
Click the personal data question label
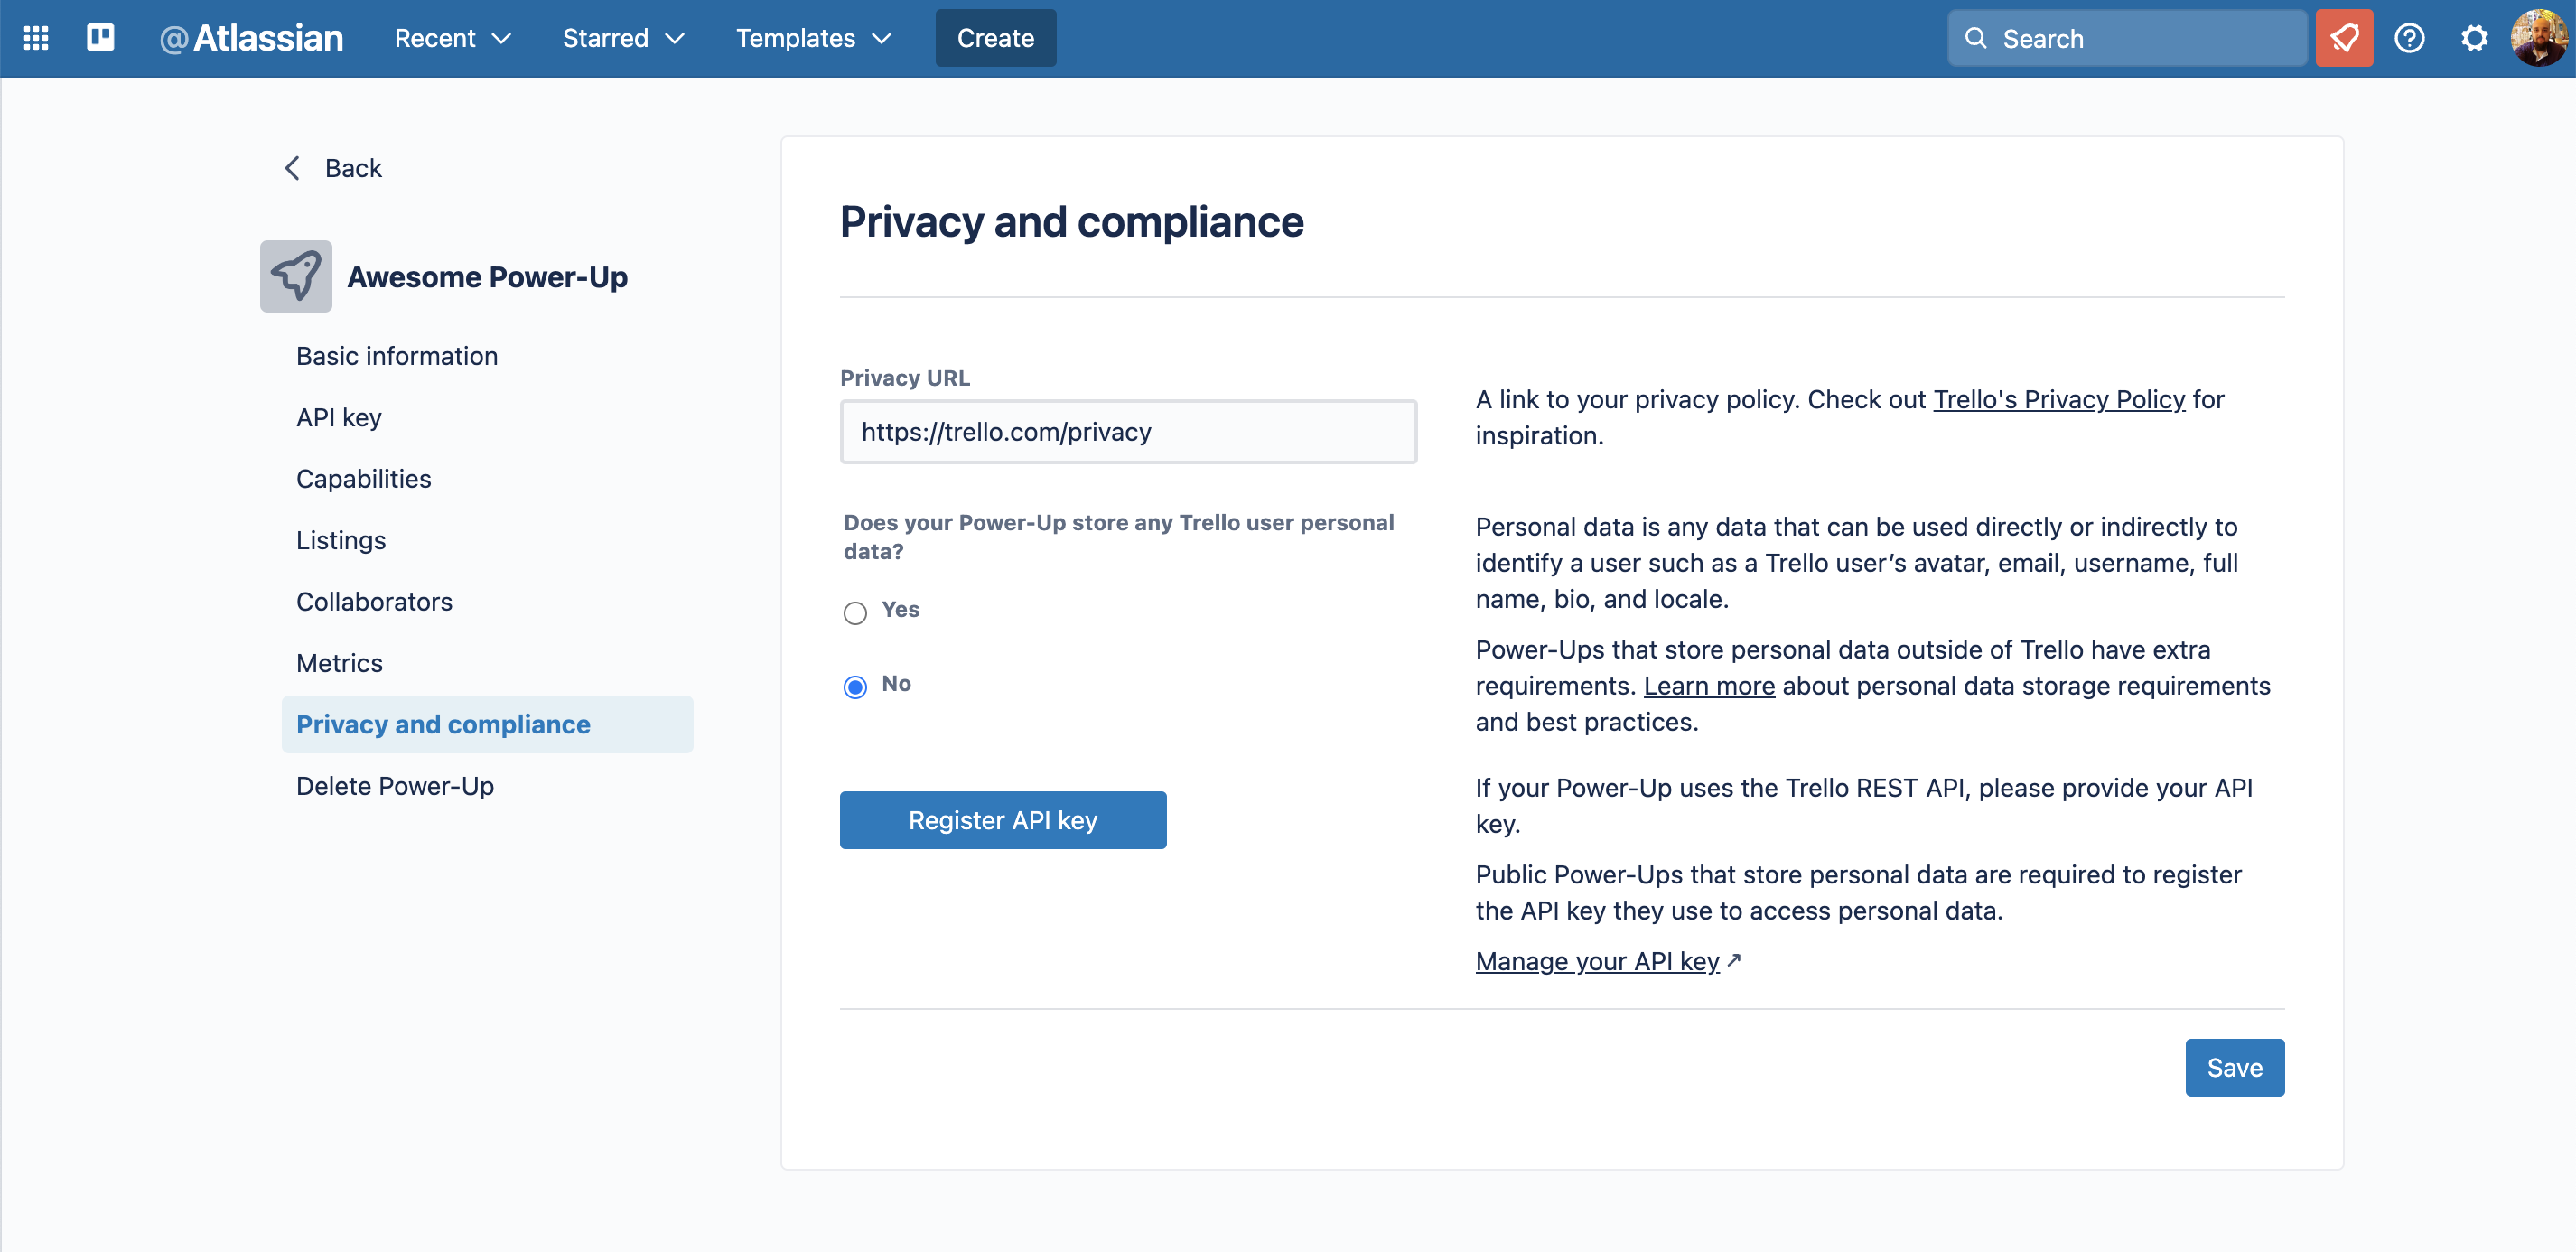click(x=1119, y=537)
